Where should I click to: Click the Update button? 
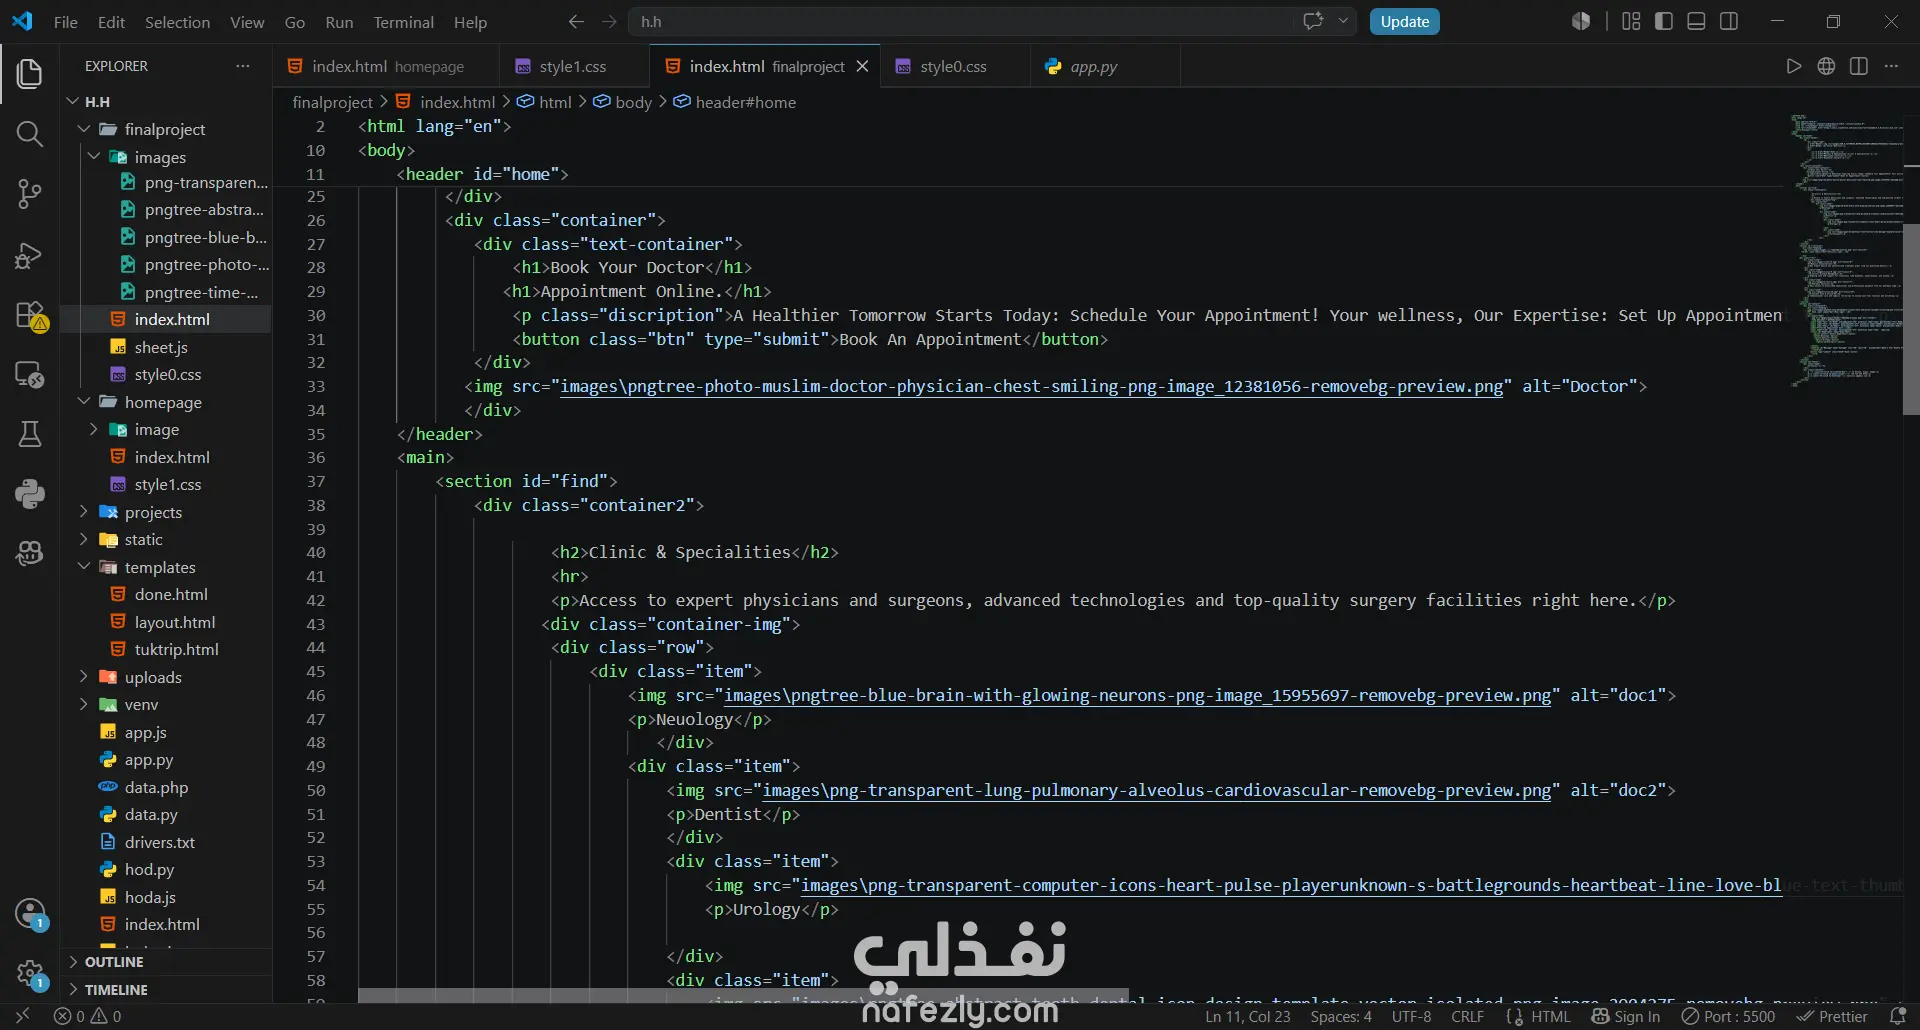pyautogui.click(x=1404, y=22)
